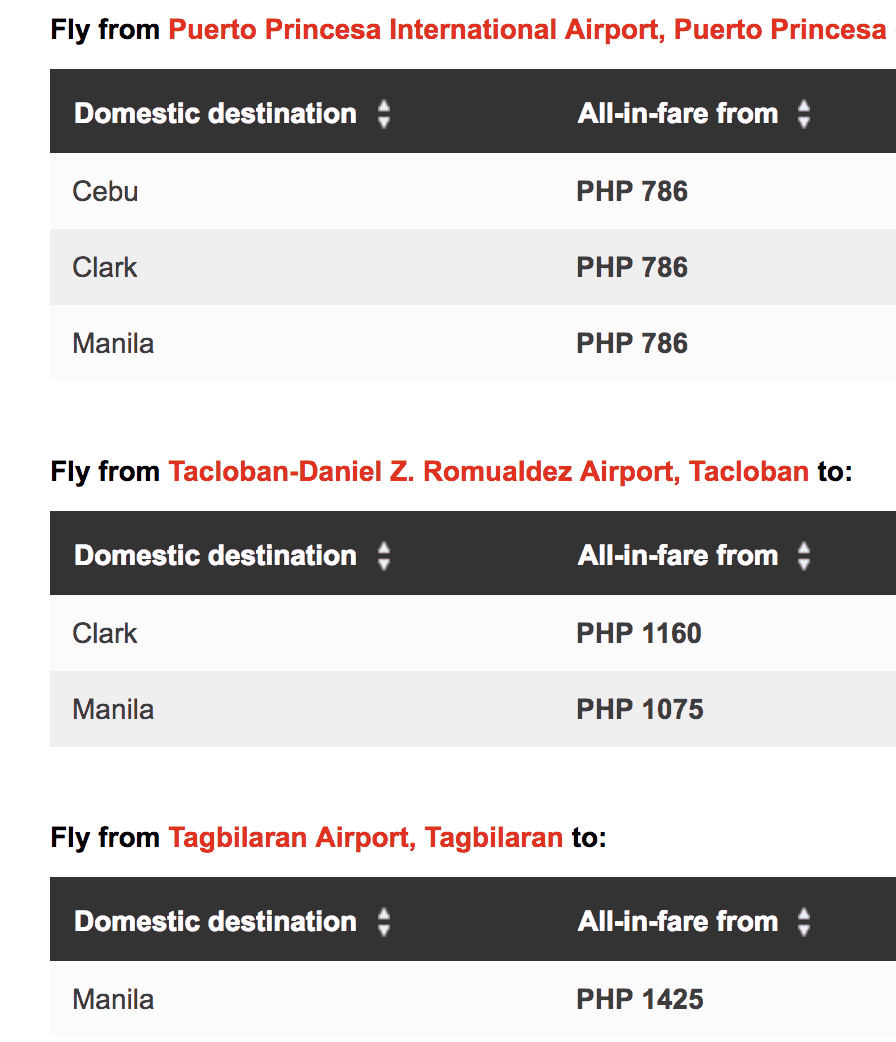Select Manila destination under Puerto Princesa flights
896x1042 pixels.
(113, 343)
